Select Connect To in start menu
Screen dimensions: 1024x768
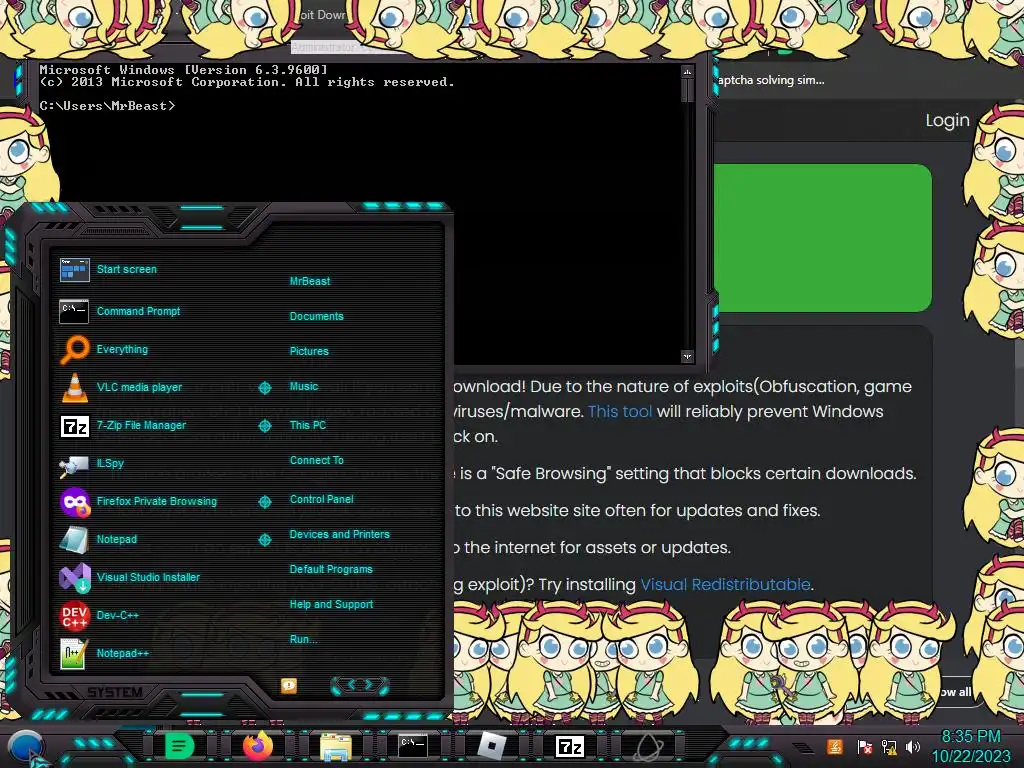click(316, 460)
